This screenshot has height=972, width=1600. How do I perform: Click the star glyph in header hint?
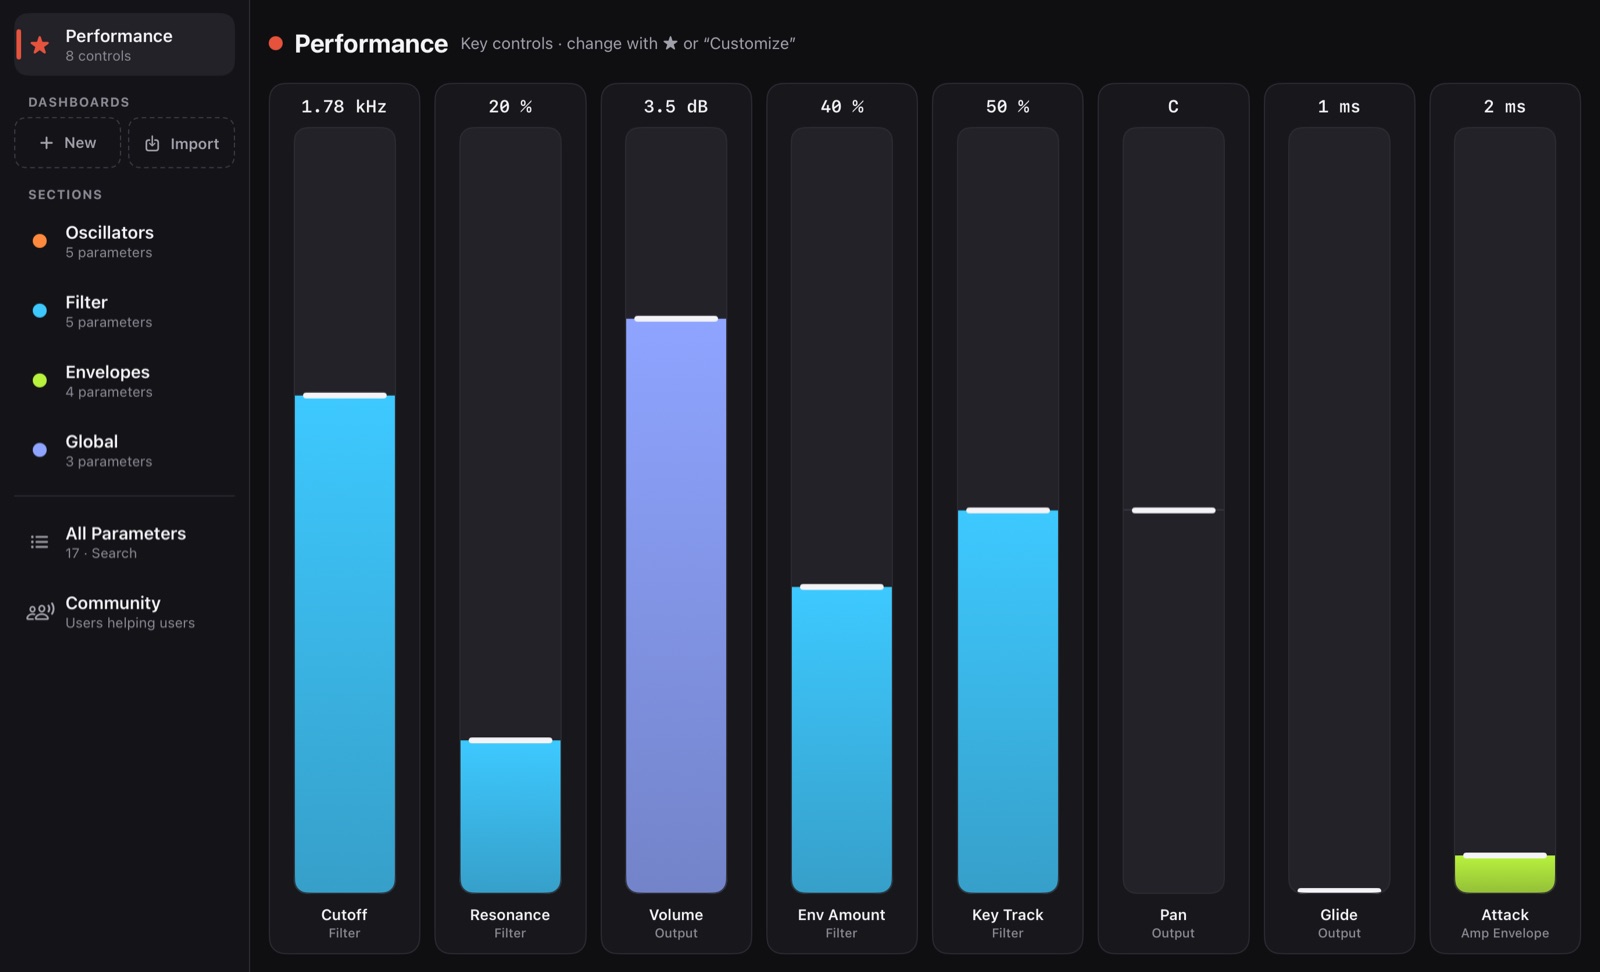click(670, 43)
